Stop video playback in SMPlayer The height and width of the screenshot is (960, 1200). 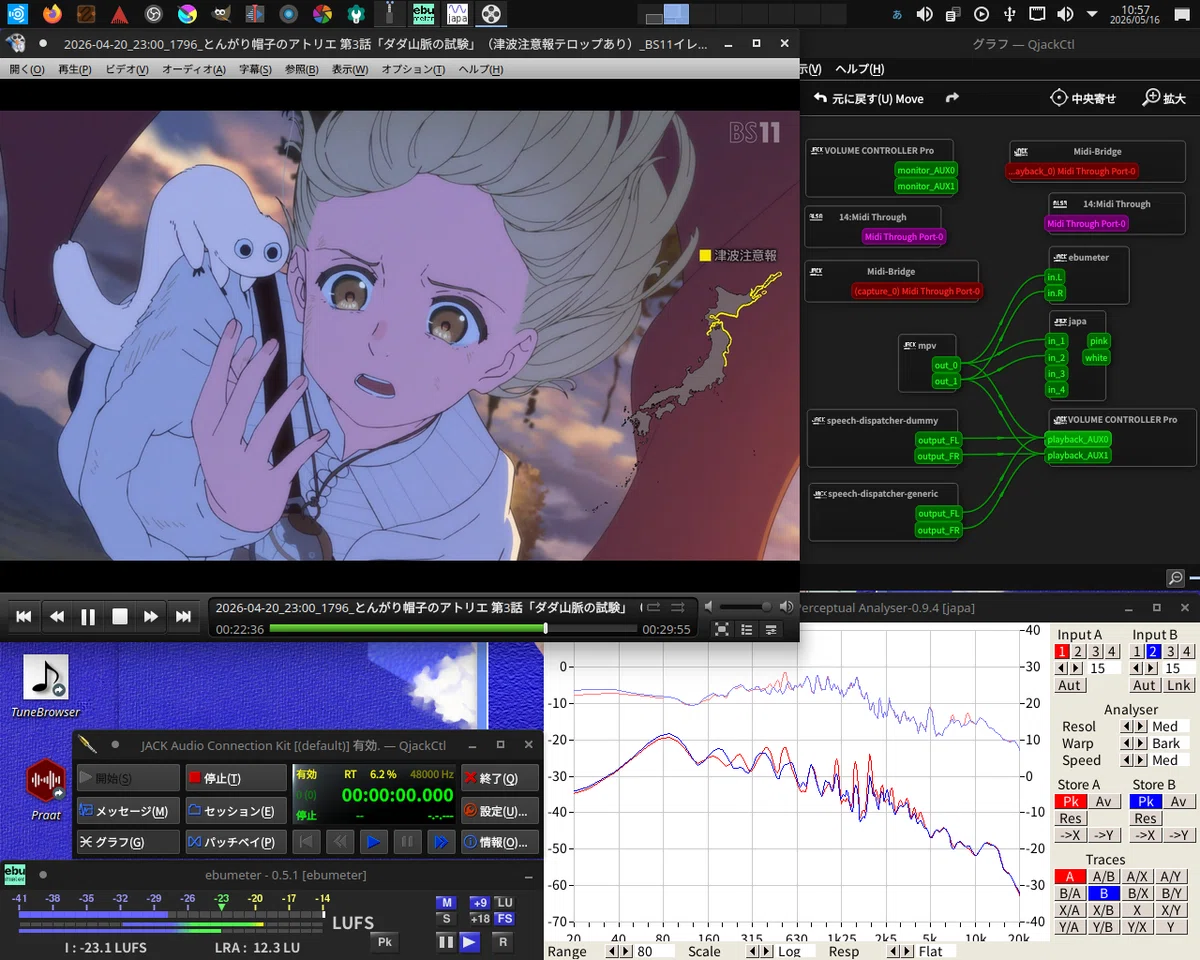tap(120, 617)
